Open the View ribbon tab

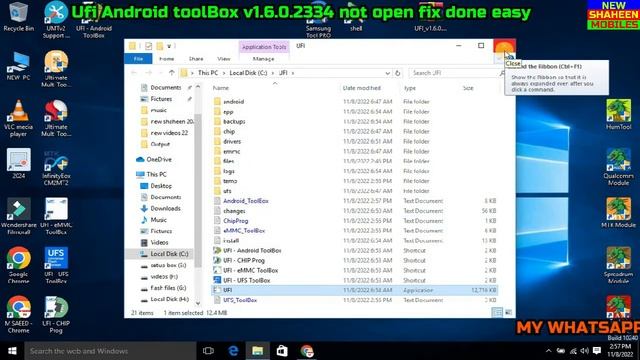point(224,59)
